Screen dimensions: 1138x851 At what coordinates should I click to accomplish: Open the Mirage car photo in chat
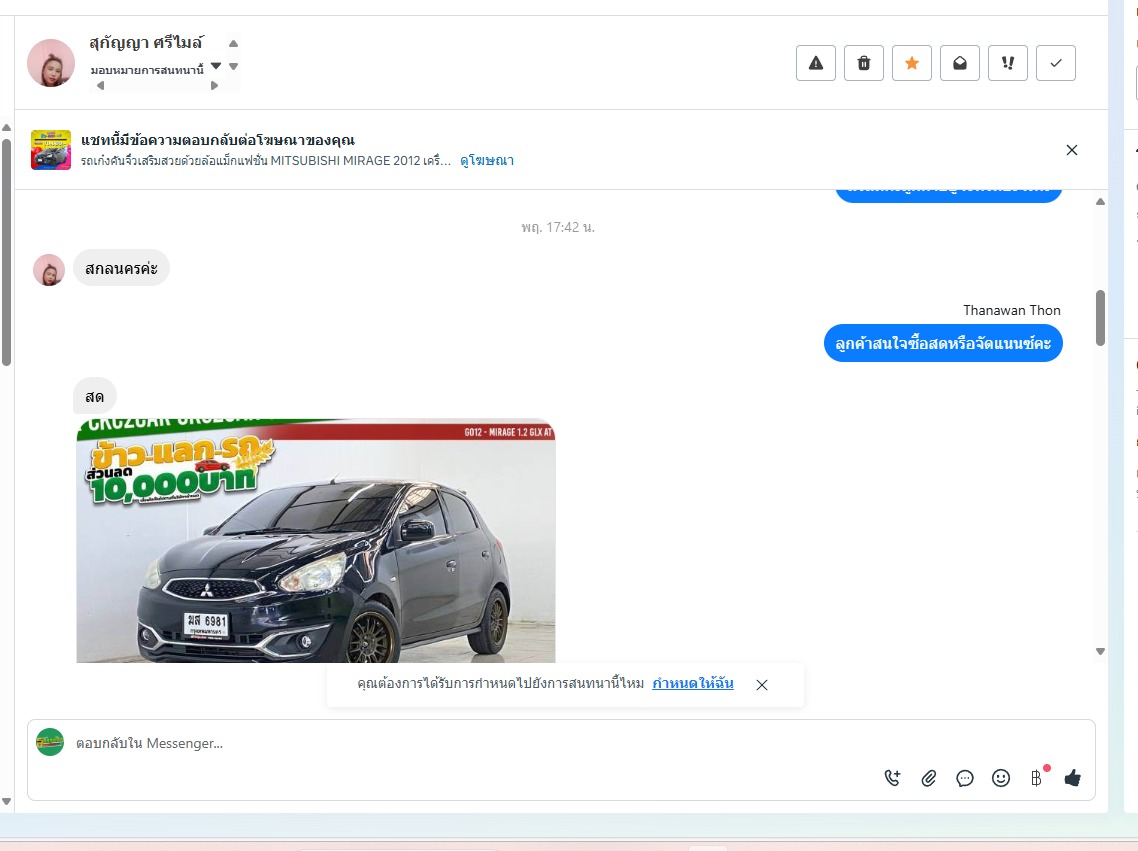[x=316, y=540]
